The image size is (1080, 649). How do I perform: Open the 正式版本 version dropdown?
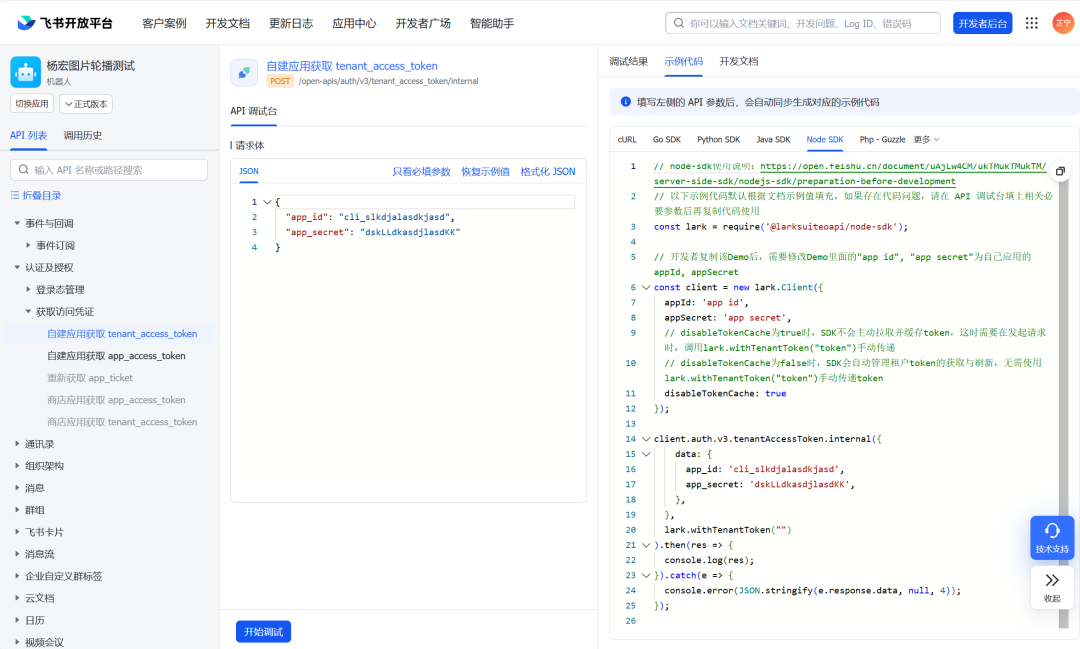[86, 104]
